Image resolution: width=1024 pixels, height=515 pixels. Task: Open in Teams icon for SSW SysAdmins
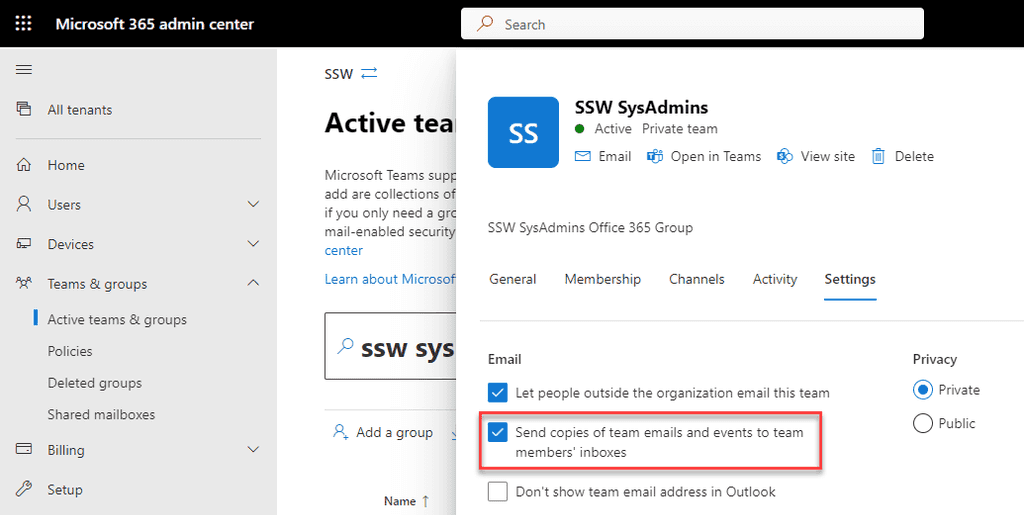pyautogui.click(x=656, y=156)
